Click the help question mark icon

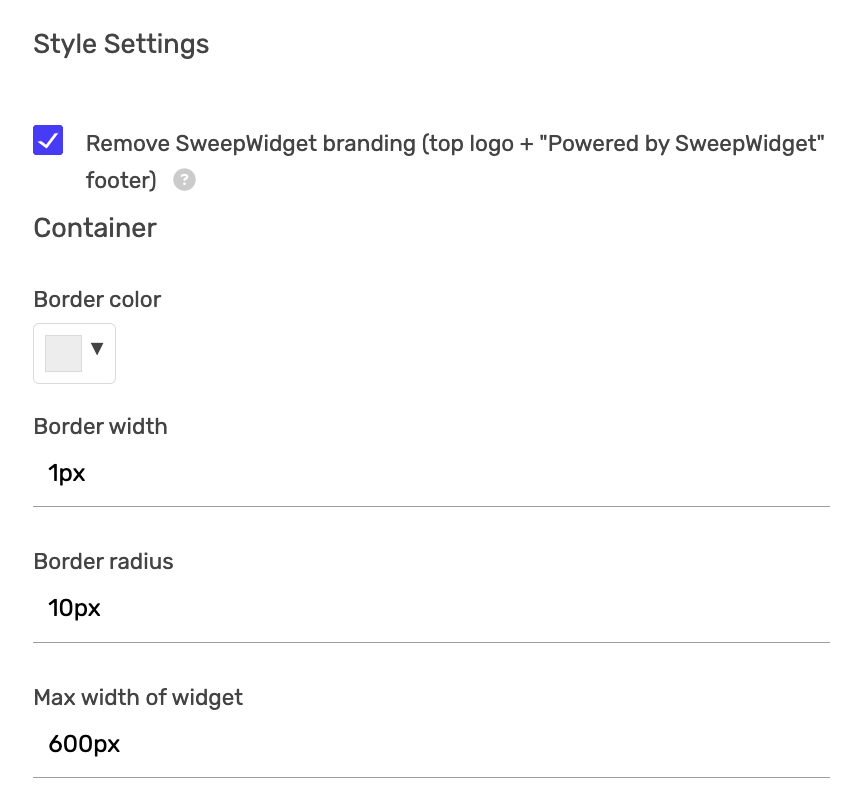tap(184, 180)
